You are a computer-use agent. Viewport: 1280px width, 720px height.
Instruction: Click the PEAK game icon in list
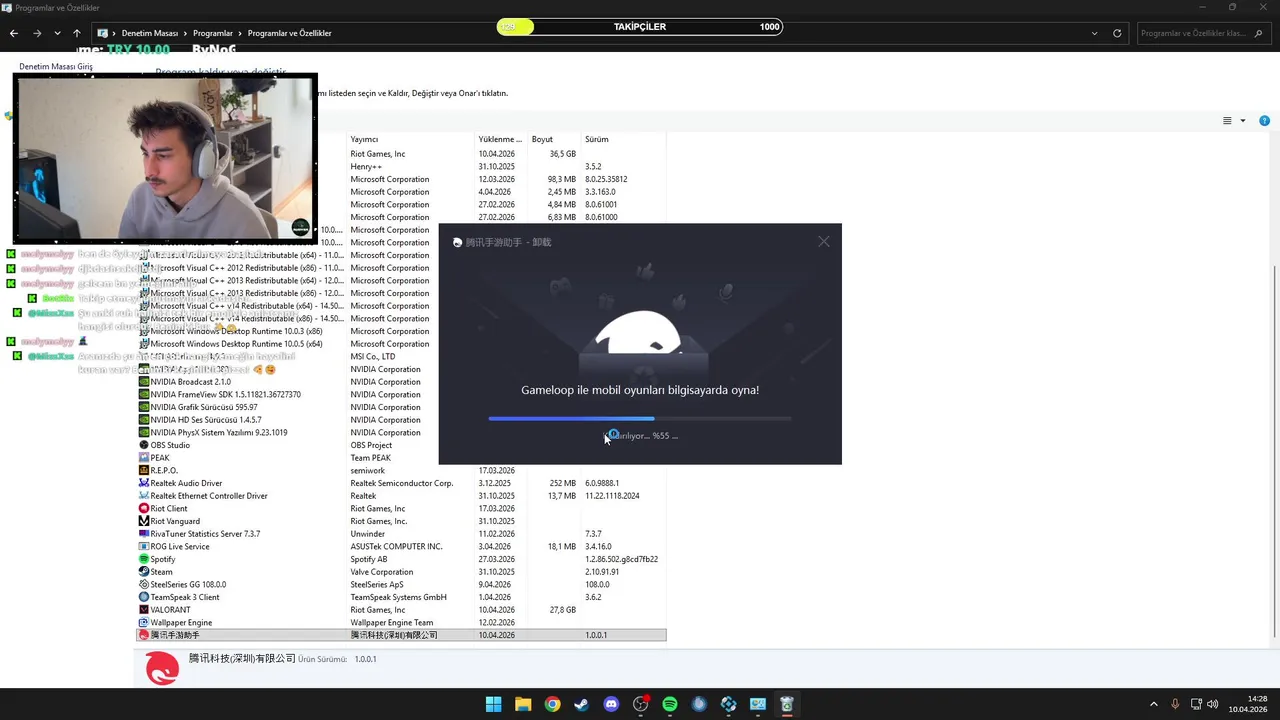[144, 458]
